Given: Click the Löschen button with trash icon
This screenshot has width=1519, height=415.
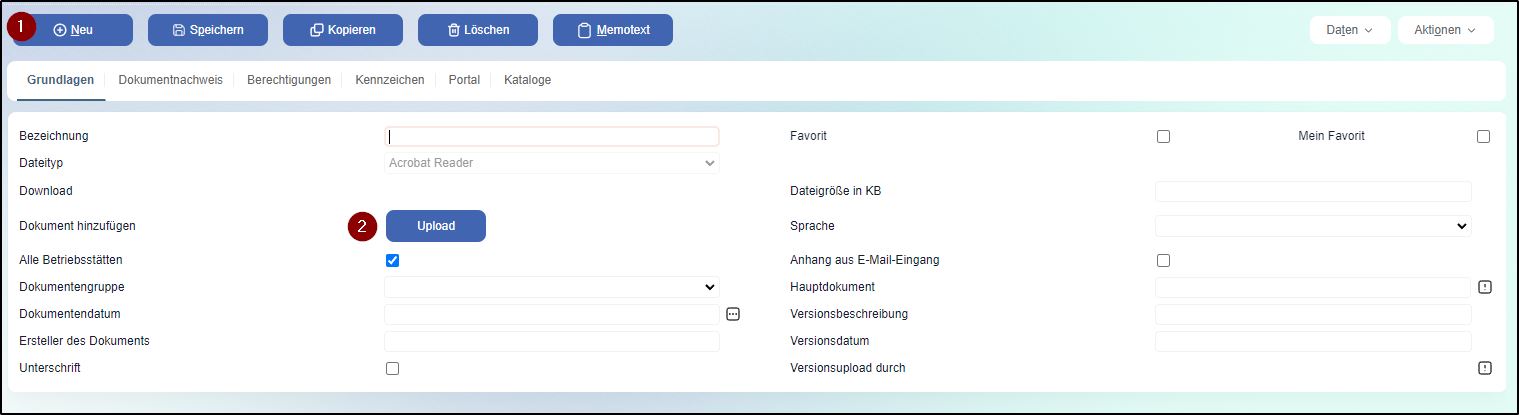Looking at the screenshot, I should click(478, 30).
